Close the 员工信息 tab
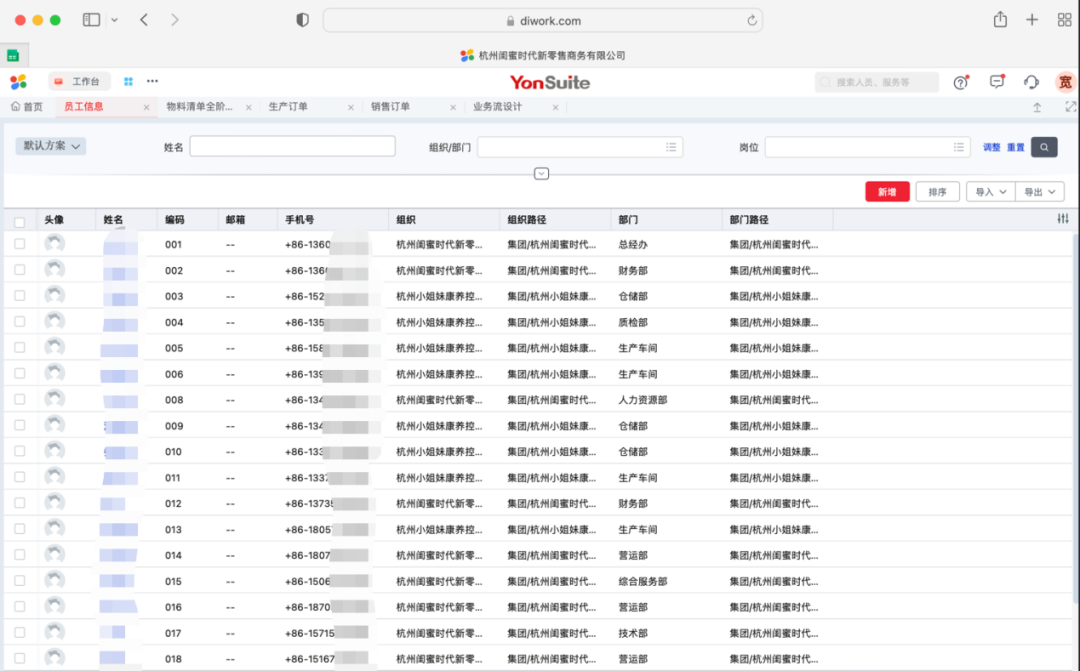The width and height of the screenshot is (1080, 671). pos(146,107)
